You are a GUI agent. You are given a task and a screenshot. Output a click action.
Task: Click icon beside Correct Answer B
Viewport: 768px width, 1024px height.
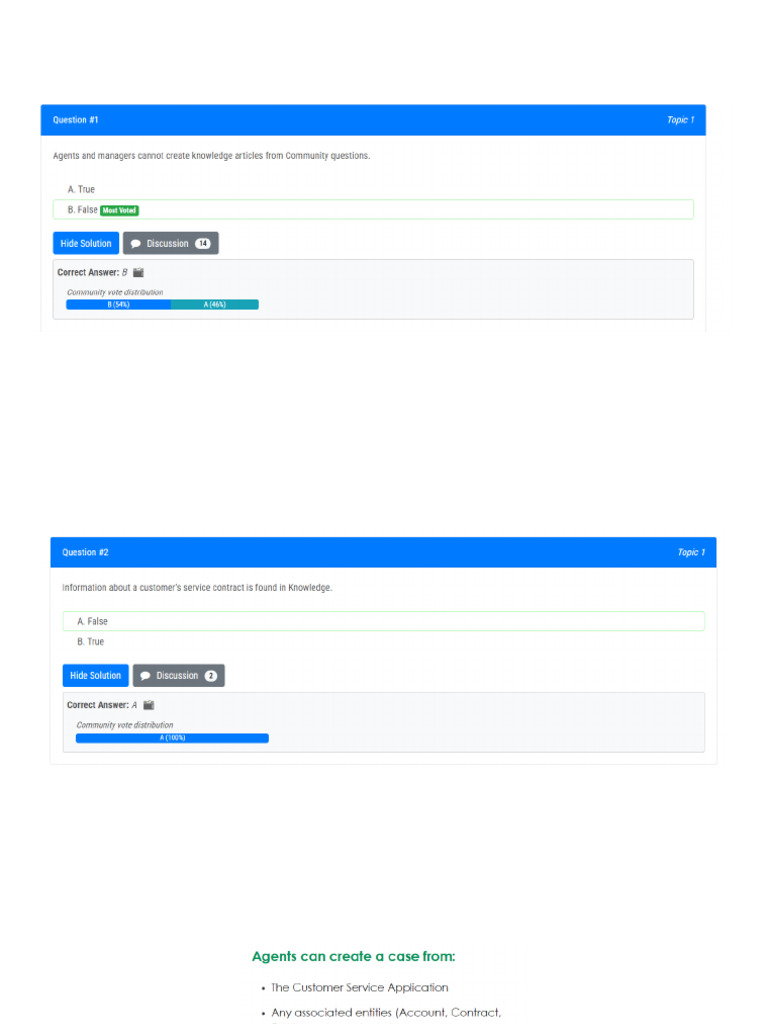(139, 272)
